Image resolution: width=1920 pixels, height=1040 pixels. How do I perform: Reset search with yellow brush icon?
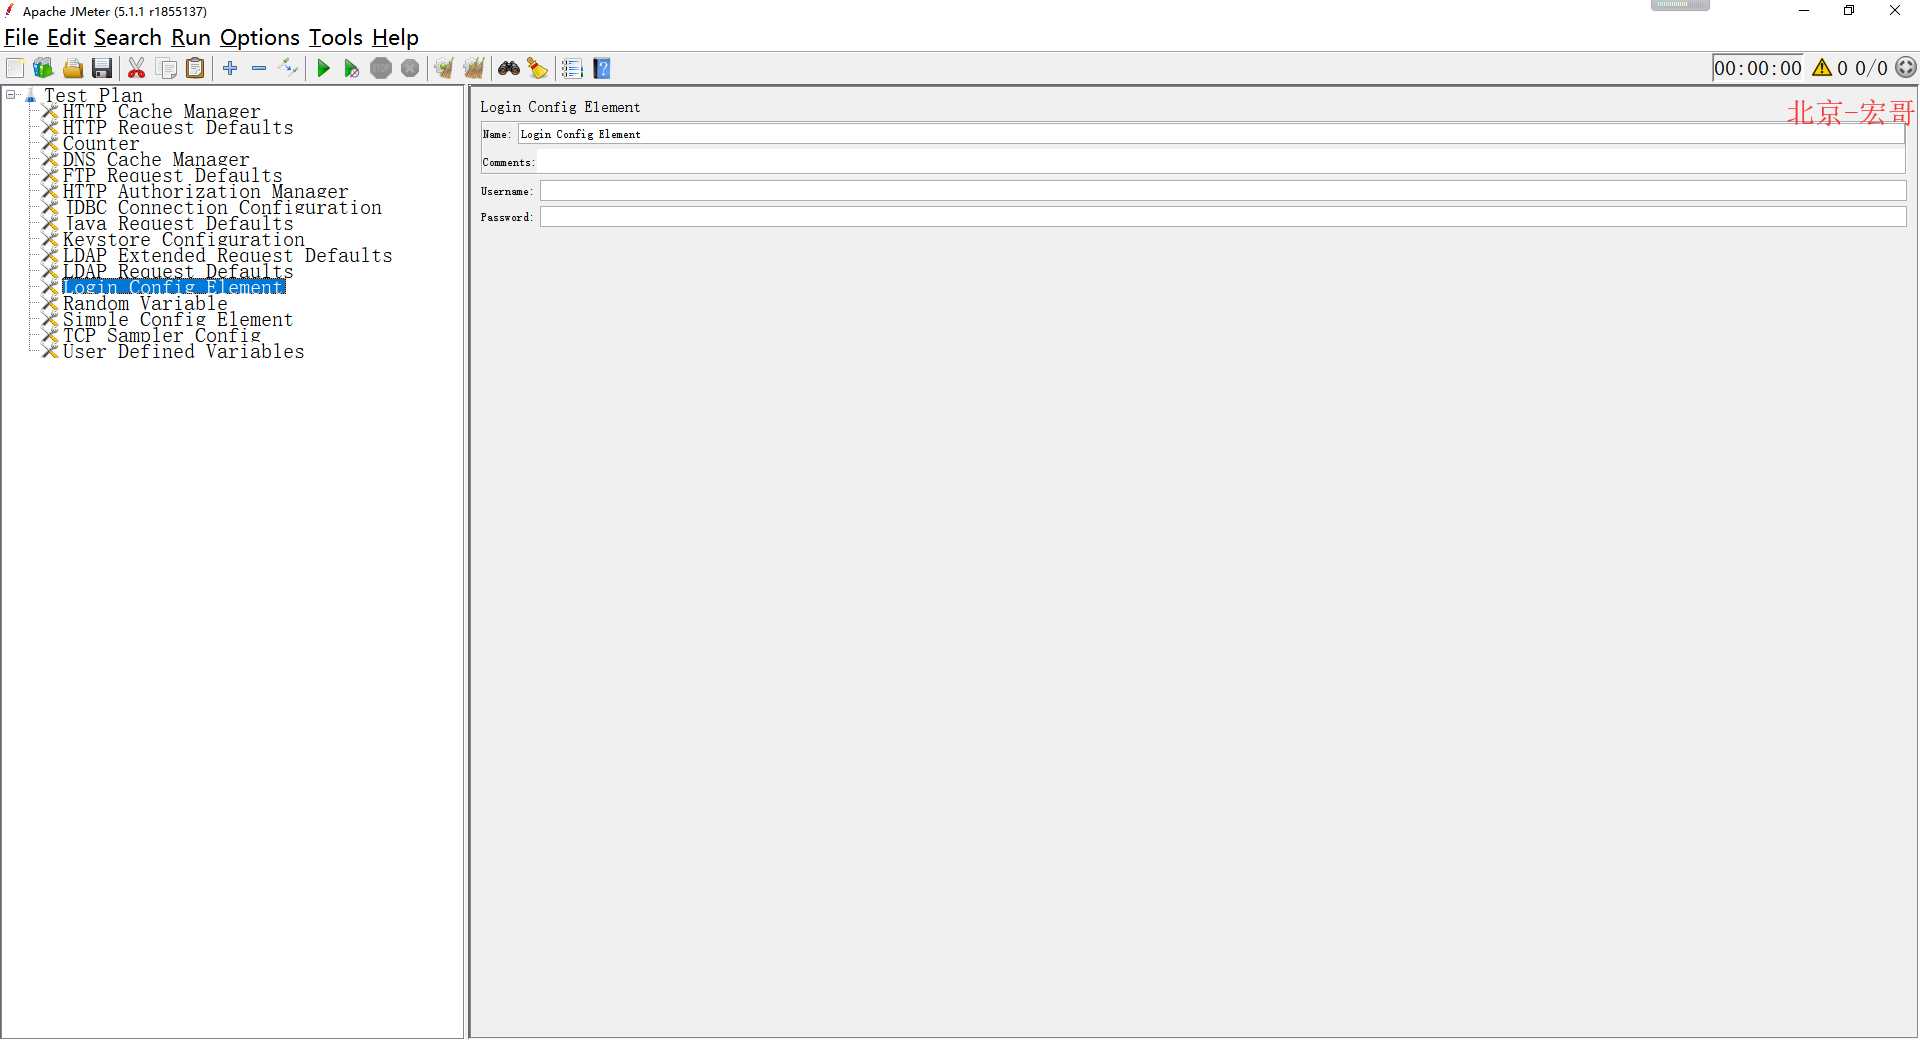[538, 68]
